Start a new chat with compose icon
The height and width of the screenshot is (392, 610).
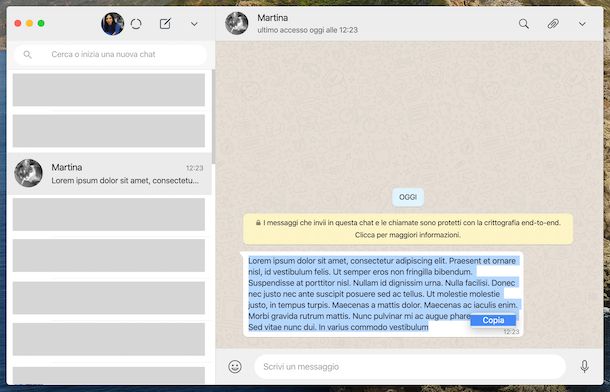coord(165,24)
